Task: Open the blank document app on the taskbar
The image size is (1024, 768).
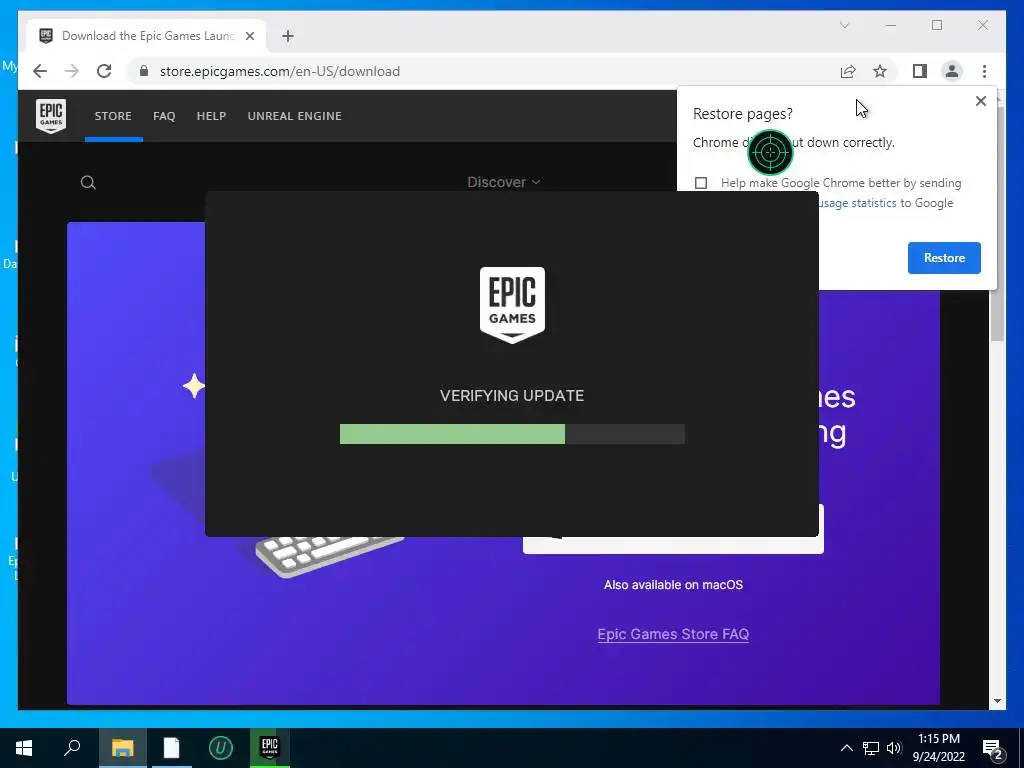Action: pyautogui.click(x=171, y=748)
